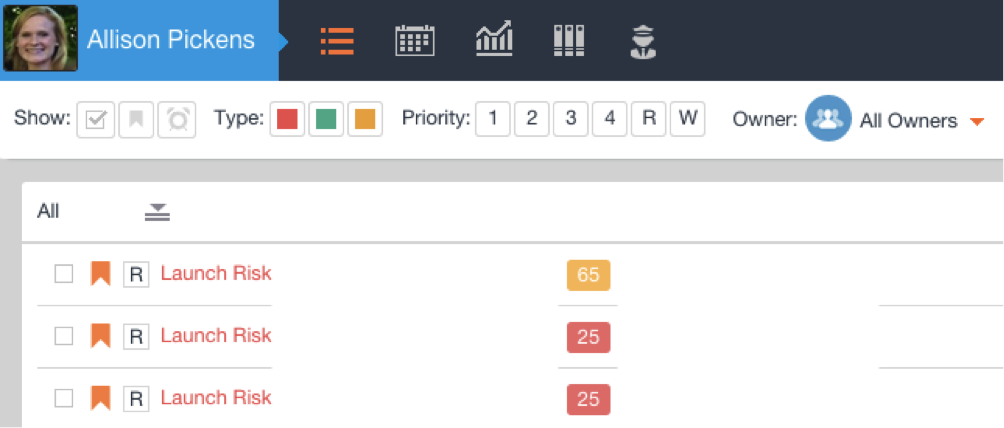Click the agent figure icon in header
Screen dimensions: 1004x428
(643, 40)
